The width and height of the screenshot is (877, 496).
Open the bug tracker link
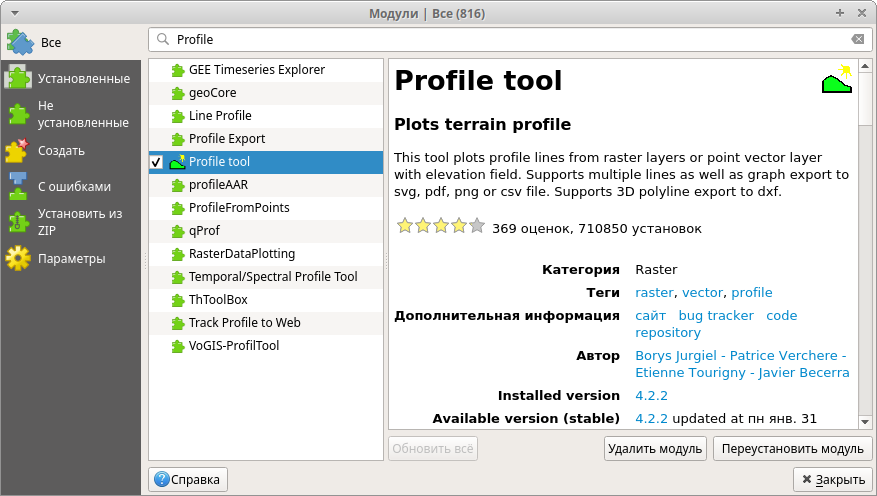tap(716, 316)
